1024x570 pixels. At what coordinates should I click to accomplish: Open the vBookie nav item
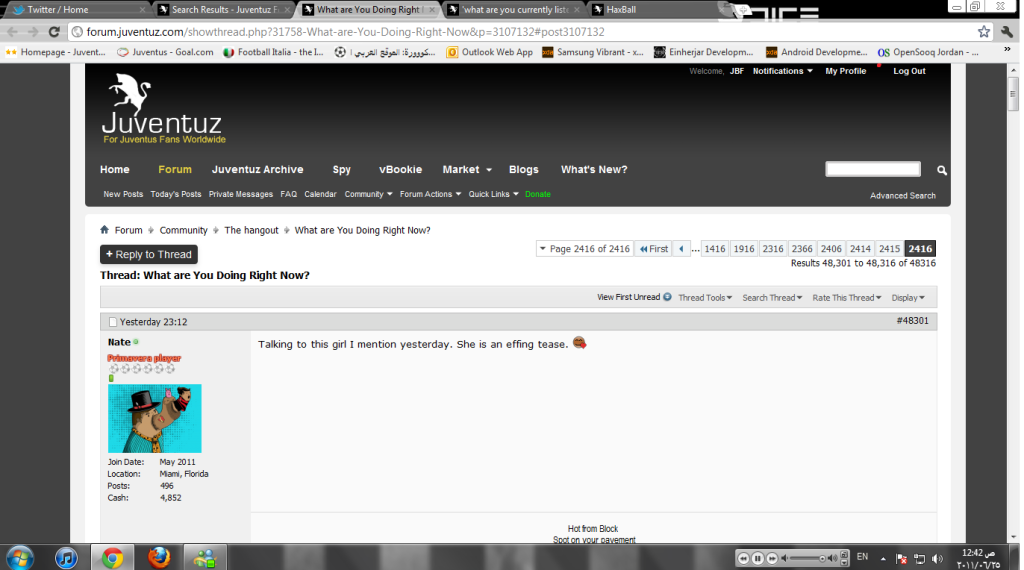click(400, 169)
